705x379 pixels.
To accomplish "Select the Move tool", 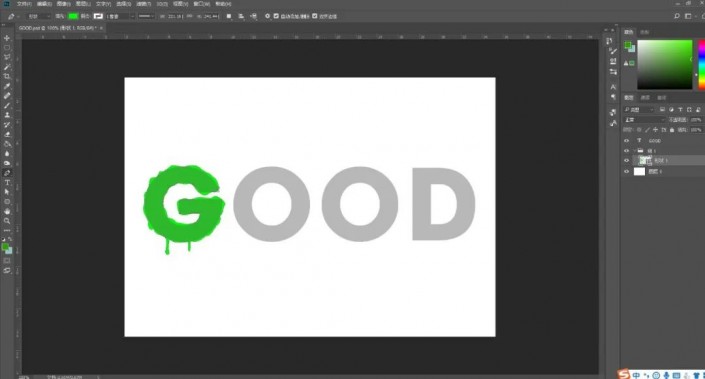I will click(x=7, y=38).
